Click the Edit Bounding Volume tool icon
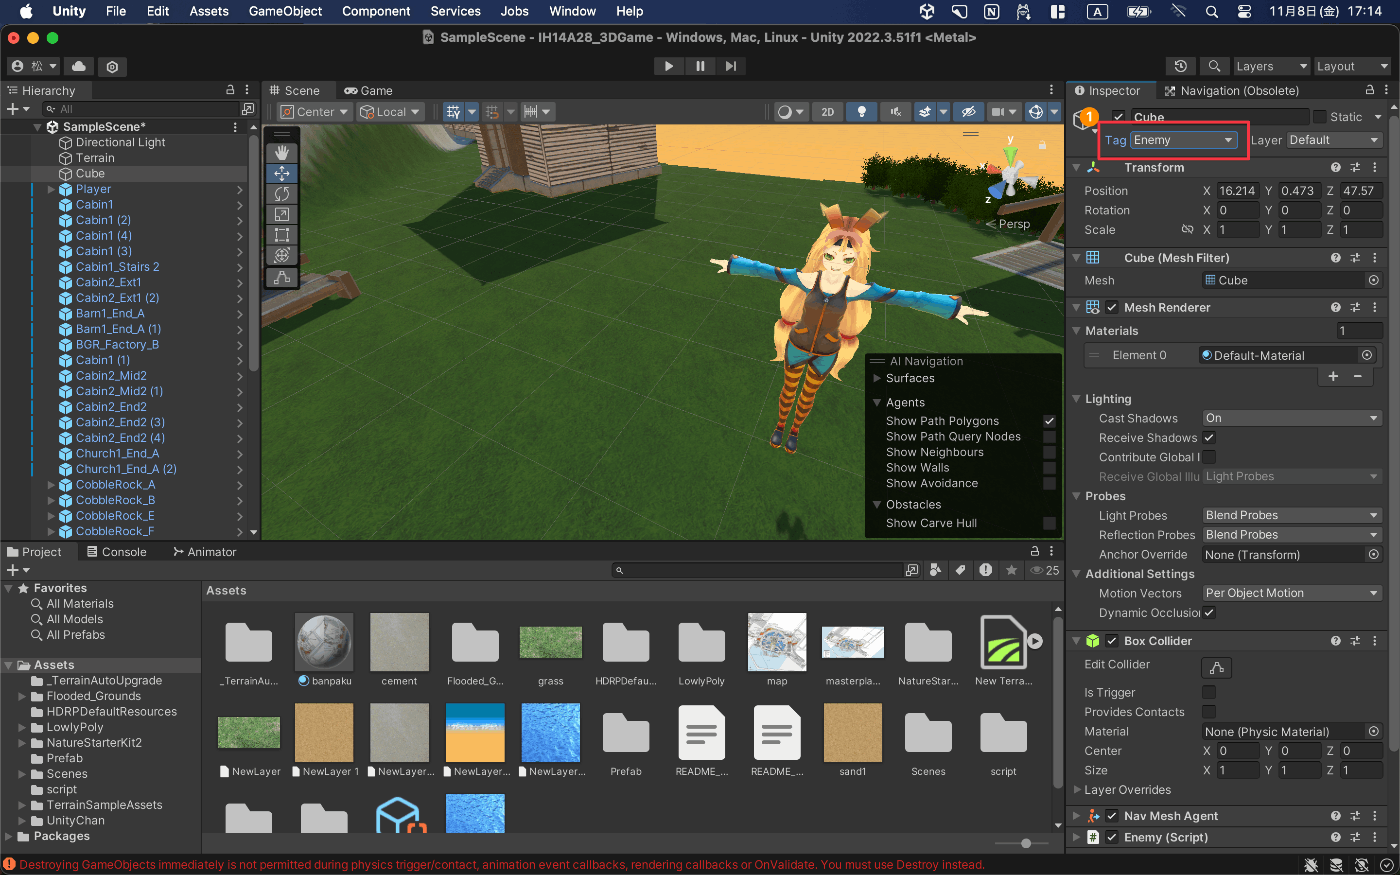 click(x=282, y=277)
